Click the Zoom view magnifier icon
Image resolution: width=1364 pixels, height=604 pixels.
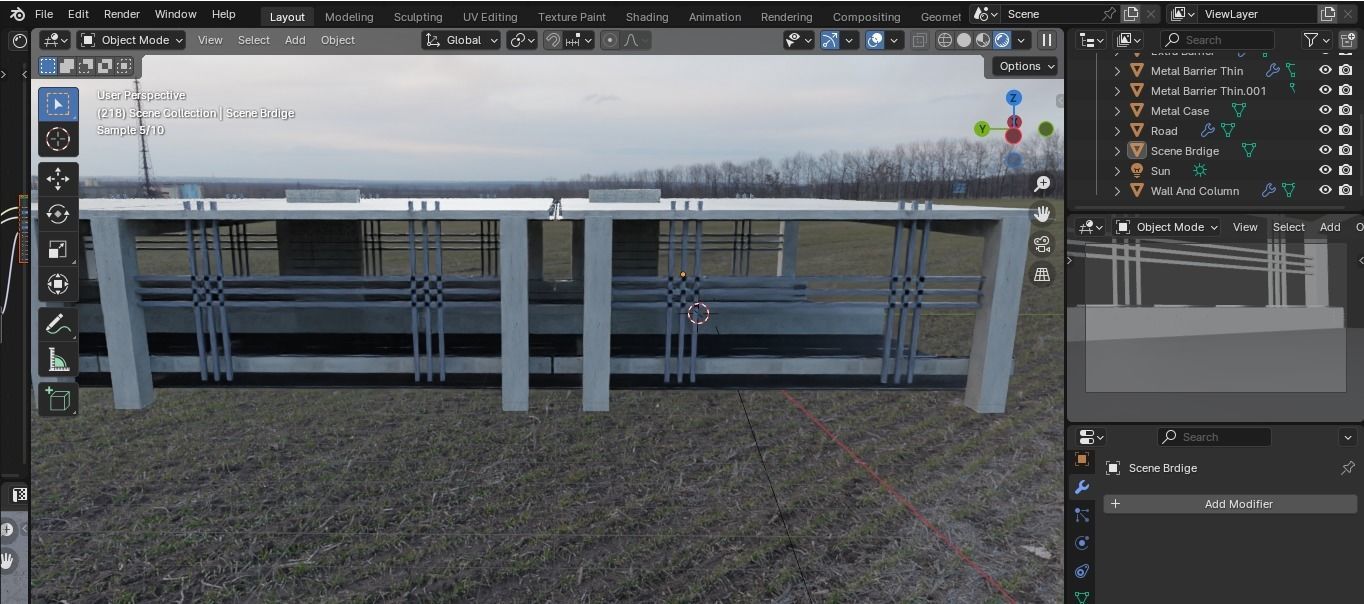click(x=1042, y=183)
